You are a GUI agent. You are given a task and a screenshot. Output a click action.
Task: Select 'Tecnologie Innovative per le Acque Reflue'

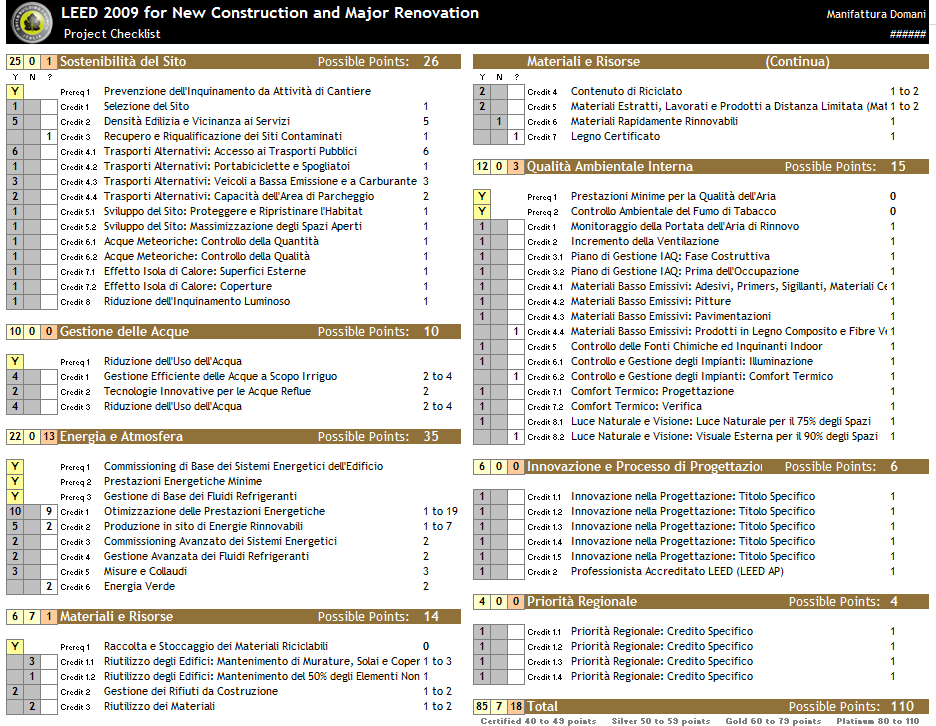(x=207, y=391)
